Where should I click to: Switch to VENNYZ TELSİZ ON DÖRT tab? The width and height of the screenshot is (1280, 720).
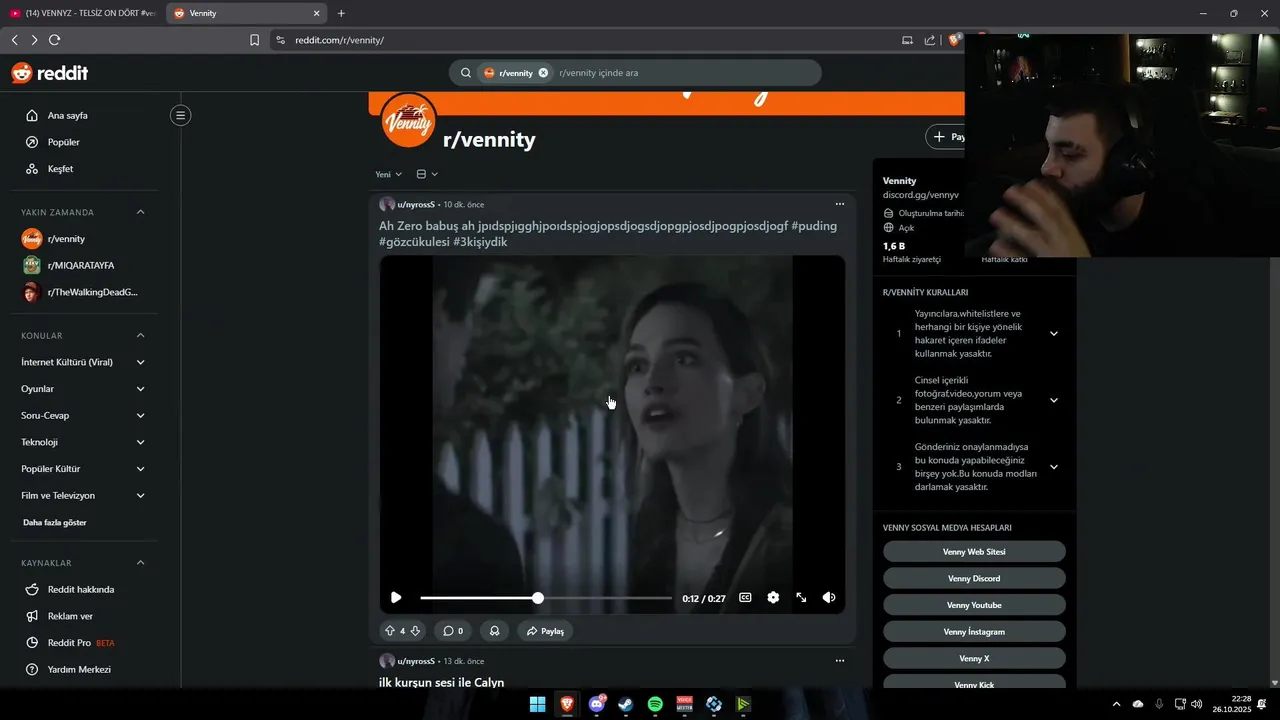point(82,13)
